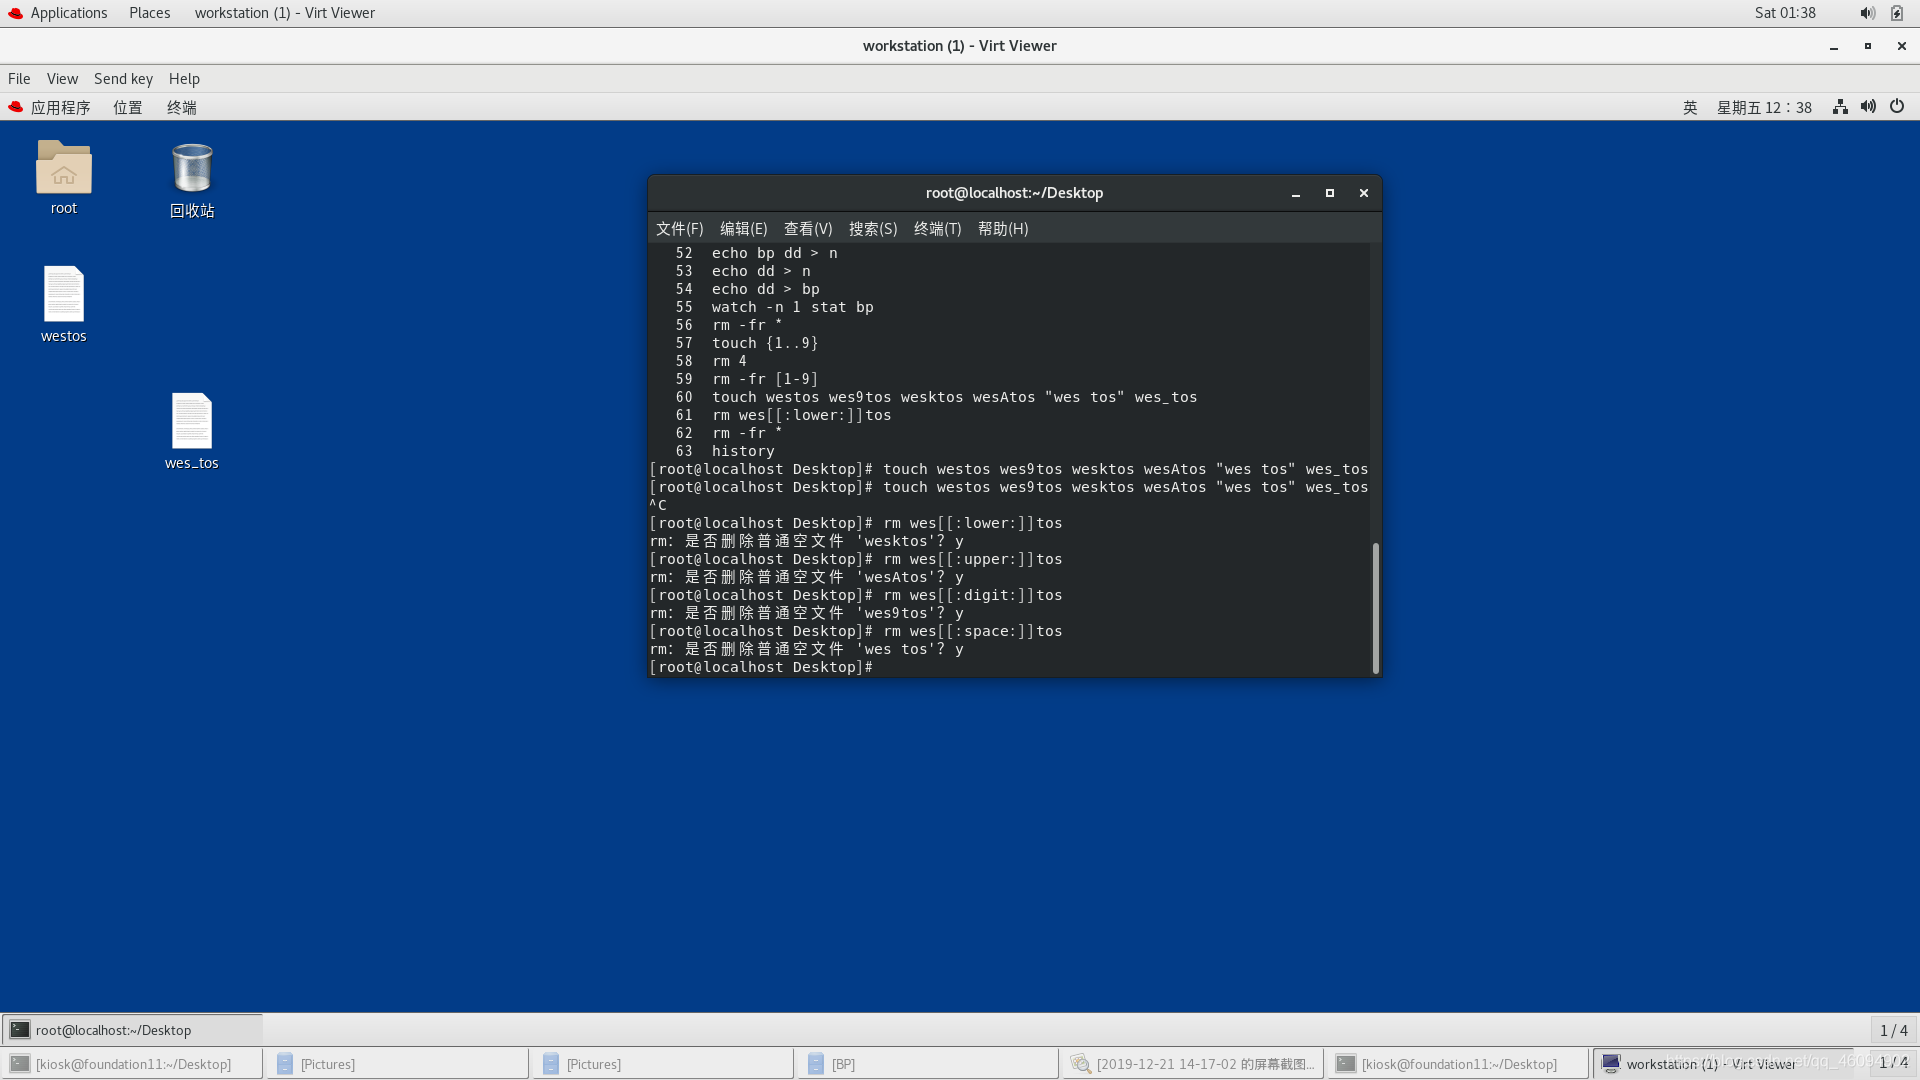Image resolution: width=1920 pixels, height=1080 pixels.
Task: Click the host volume icon in top bar
Action: coord(1866,13)
